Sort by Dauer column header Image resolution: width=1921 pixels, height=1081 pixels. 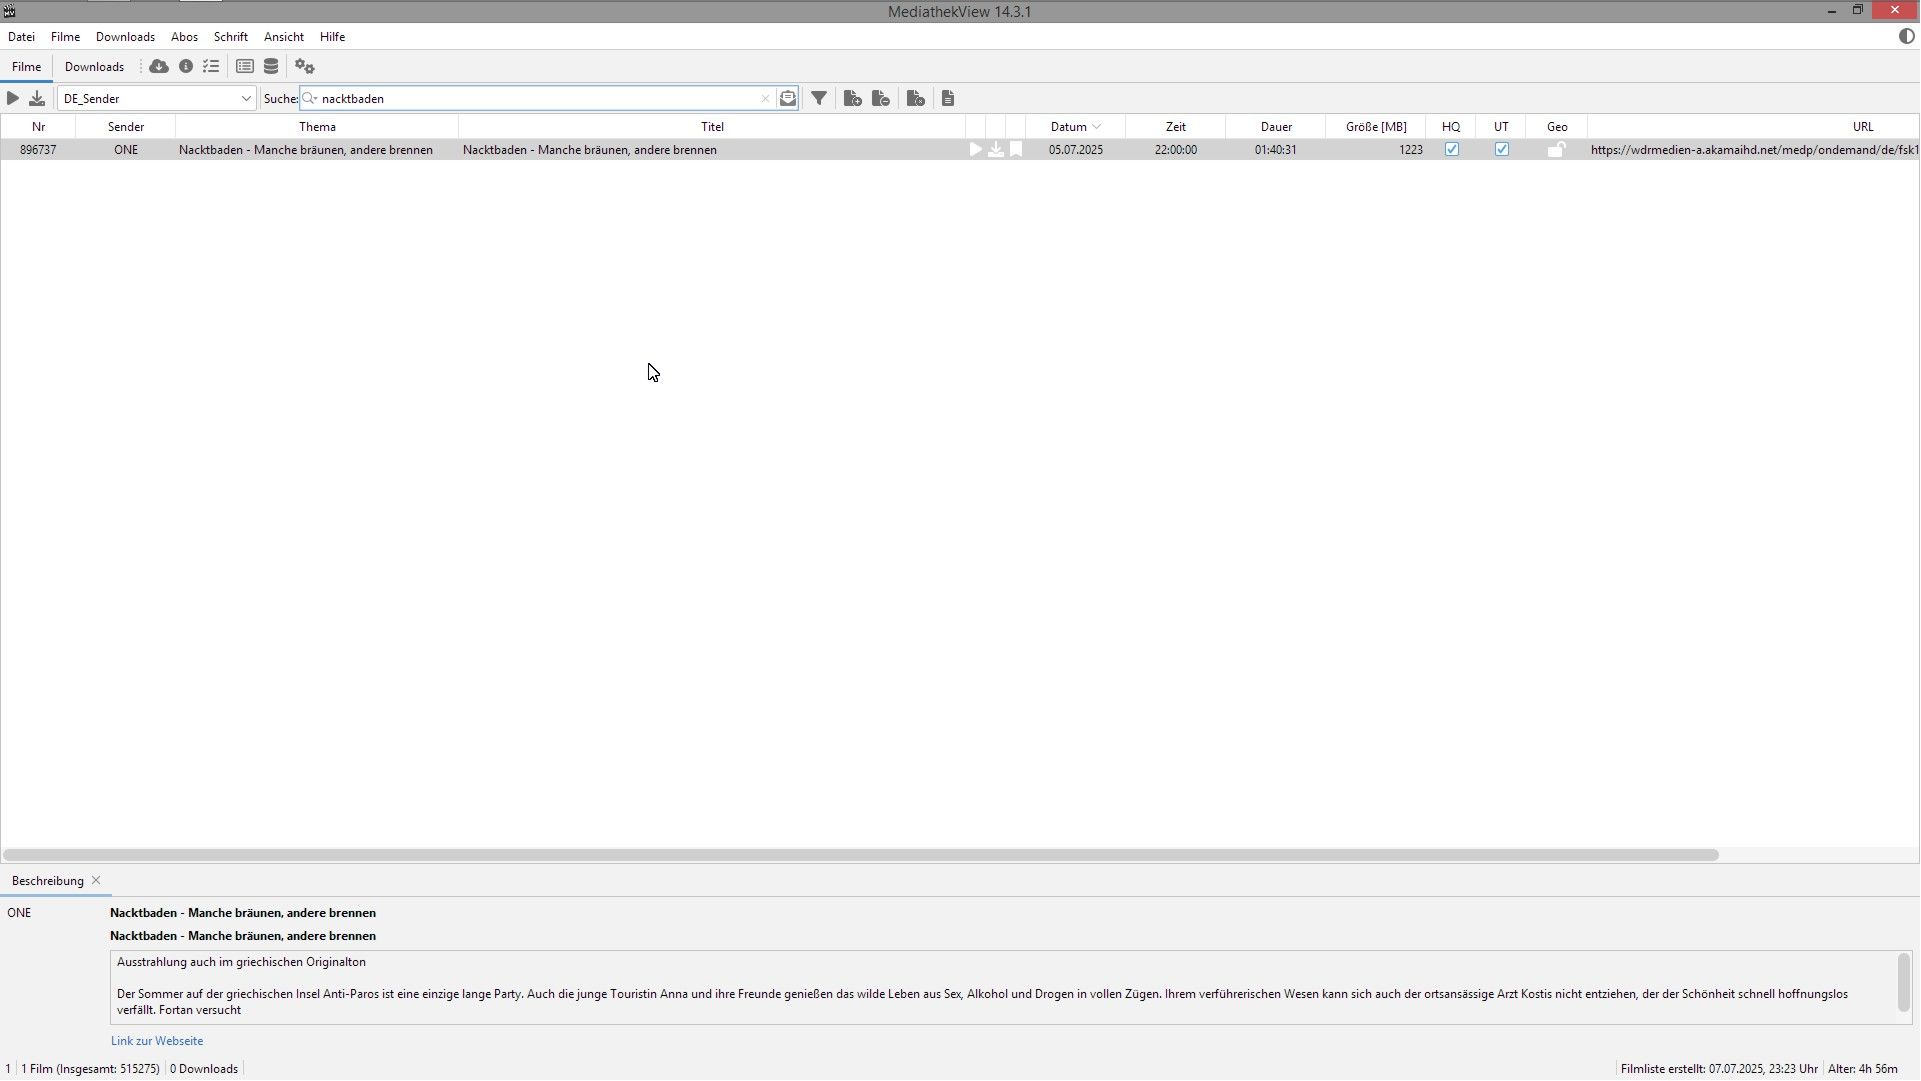1276,127
